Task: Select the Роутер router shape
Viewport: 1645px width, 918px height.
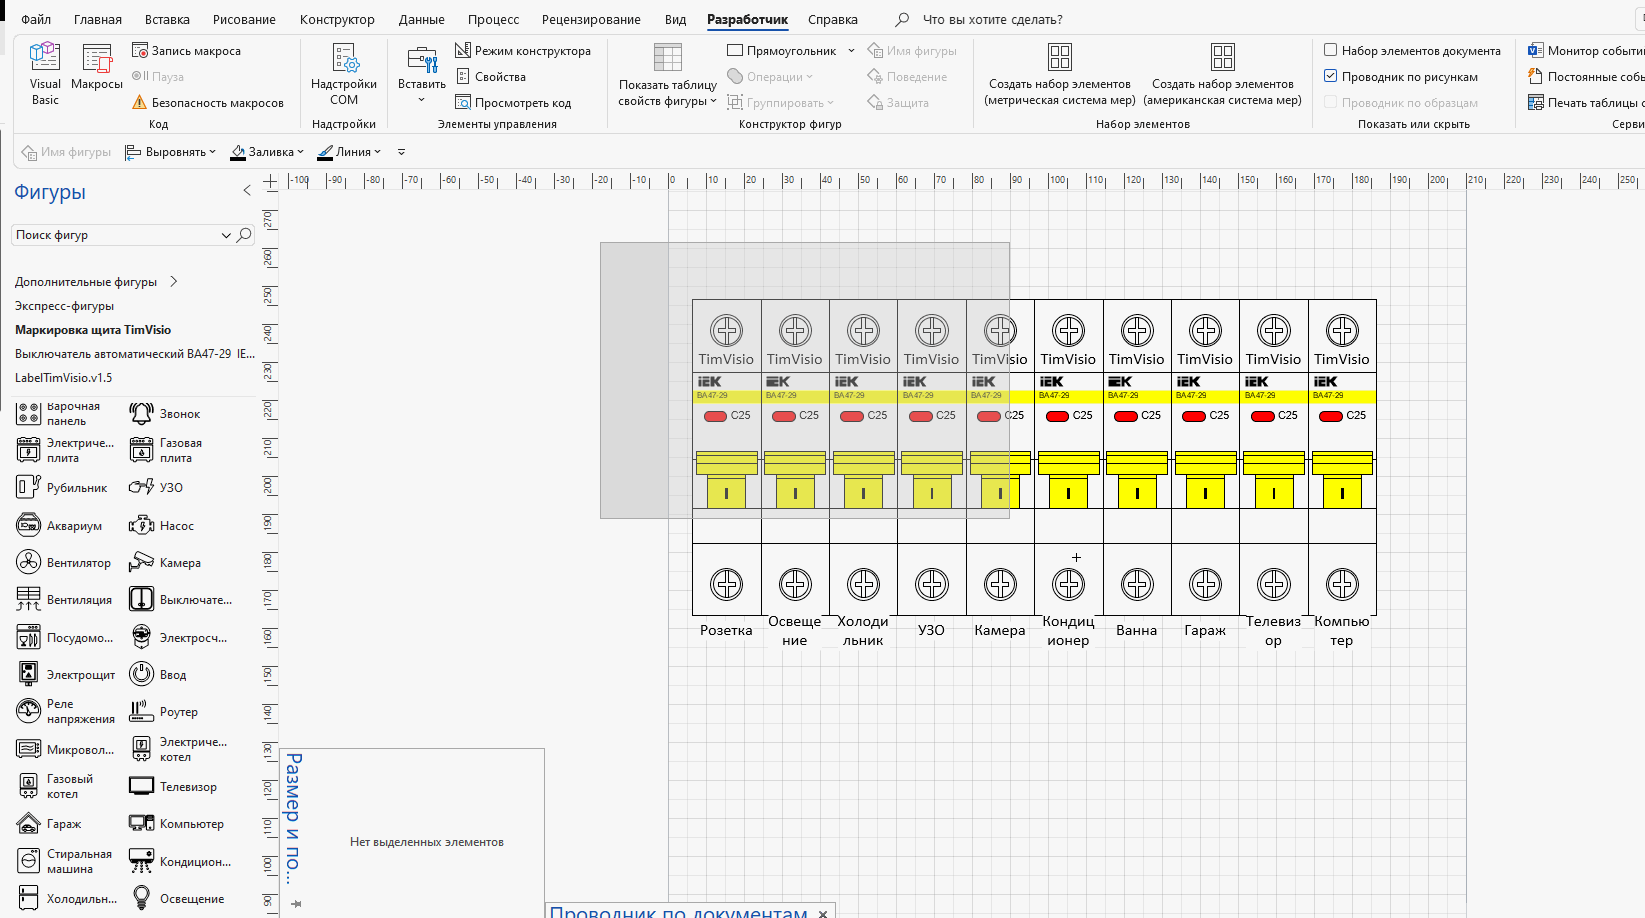Action: 164,712
